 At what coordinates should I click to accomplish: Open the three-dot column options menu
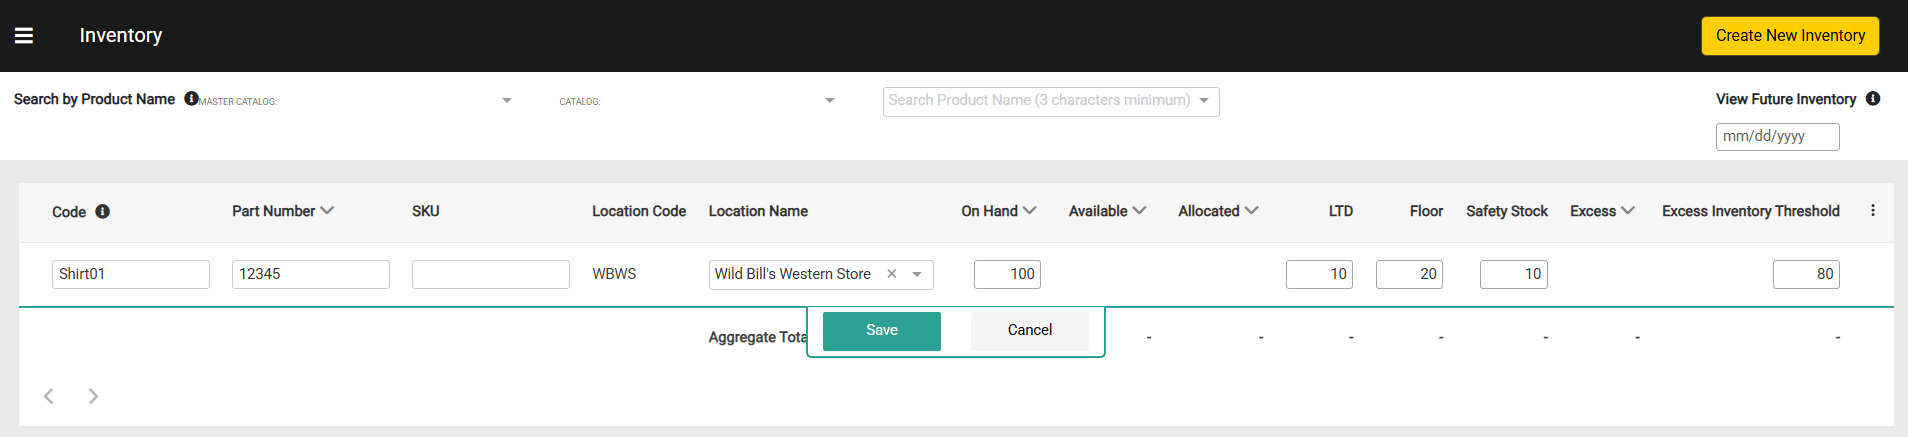1873,211
